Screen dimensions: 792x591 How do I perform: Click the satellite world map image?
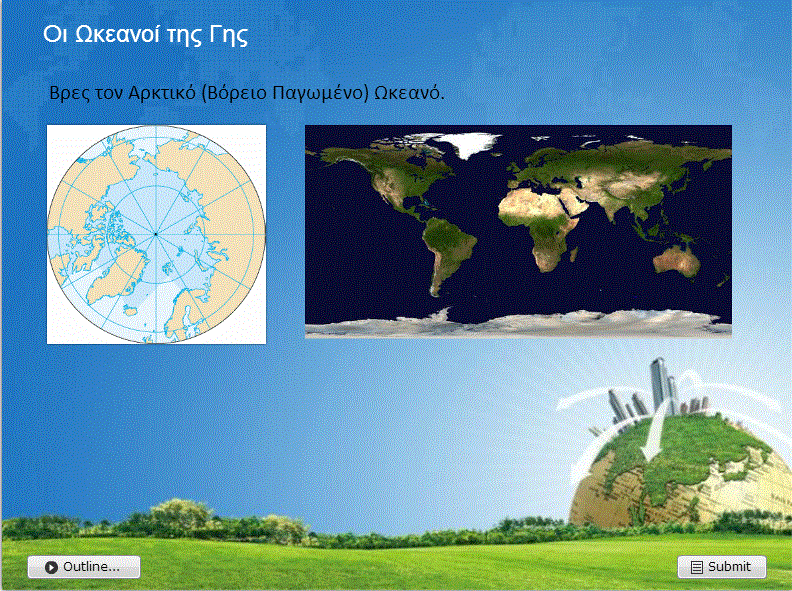[x=518, y=231]
